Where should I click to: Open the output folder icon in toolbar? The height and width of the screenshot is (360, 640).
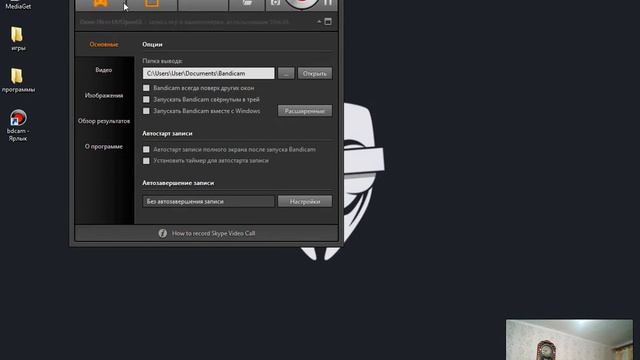[247, 3]
